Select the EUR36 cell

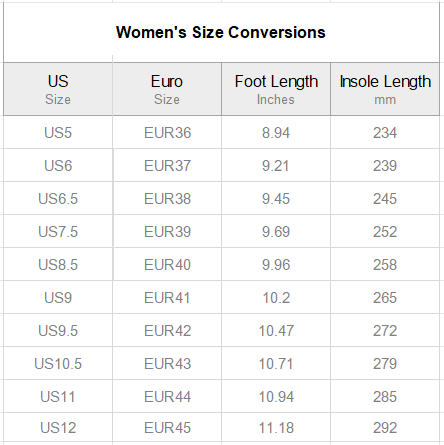tap(167, 133)
